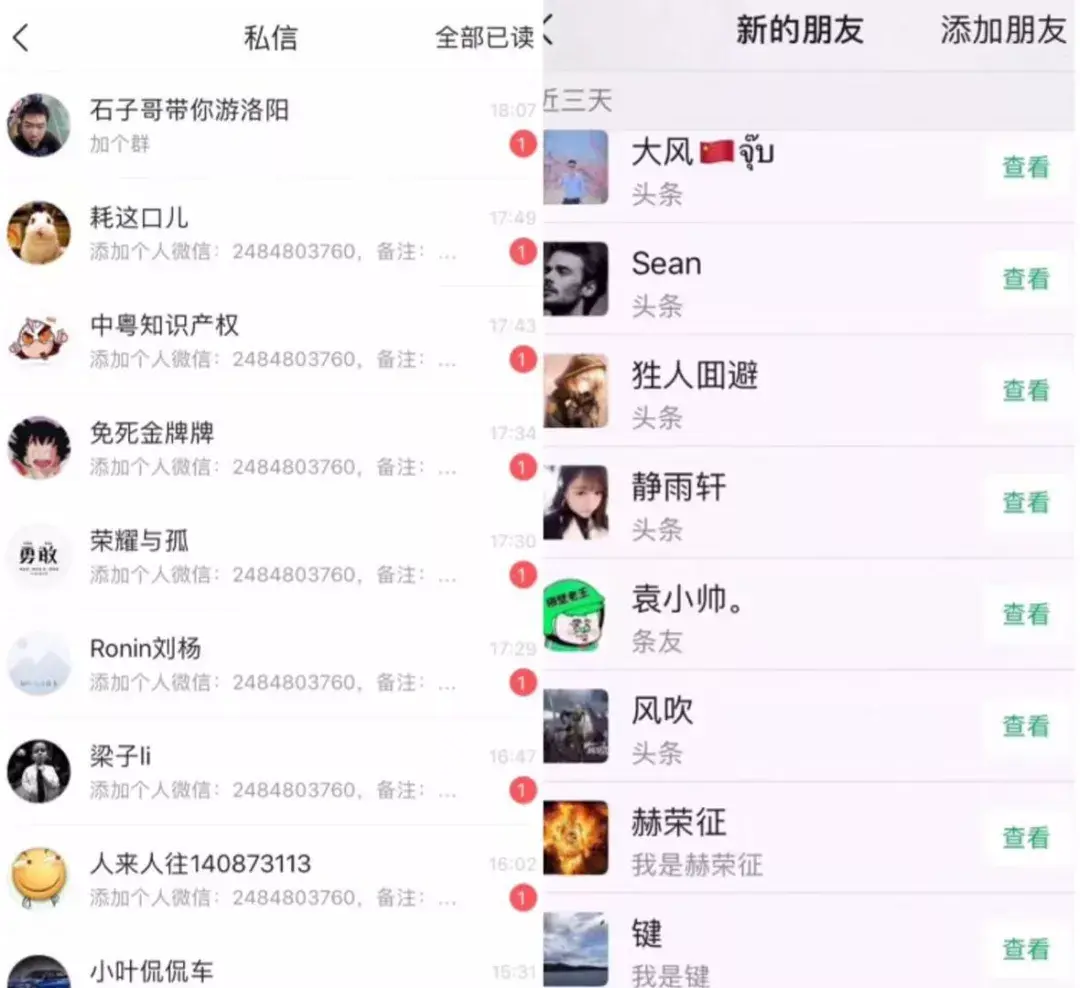Image resolution: width=1080 pixels, height=988 pixels.
Task: Tap 查看 next to 静雨轩
Action: (x=1026, y=502)
